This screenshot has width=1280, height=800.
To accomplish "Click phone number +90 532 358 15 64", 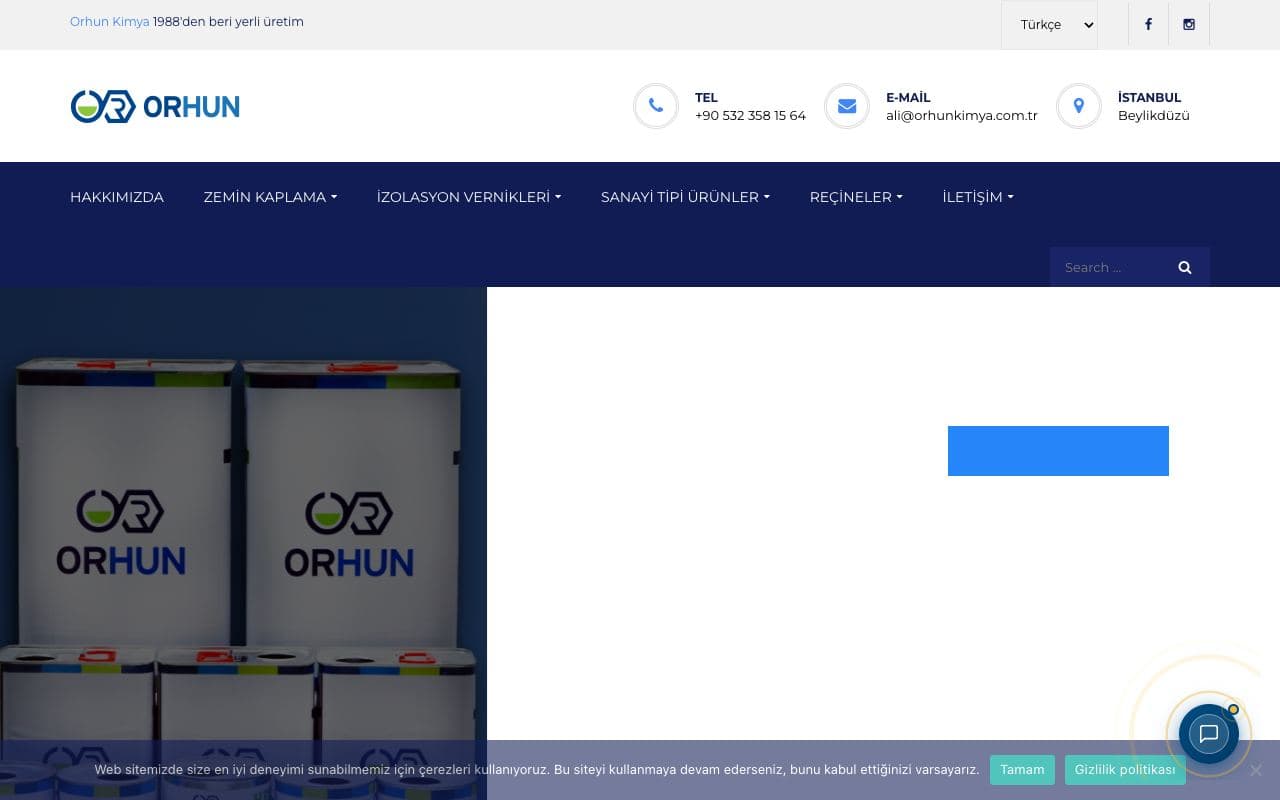I will coord(750,115).
